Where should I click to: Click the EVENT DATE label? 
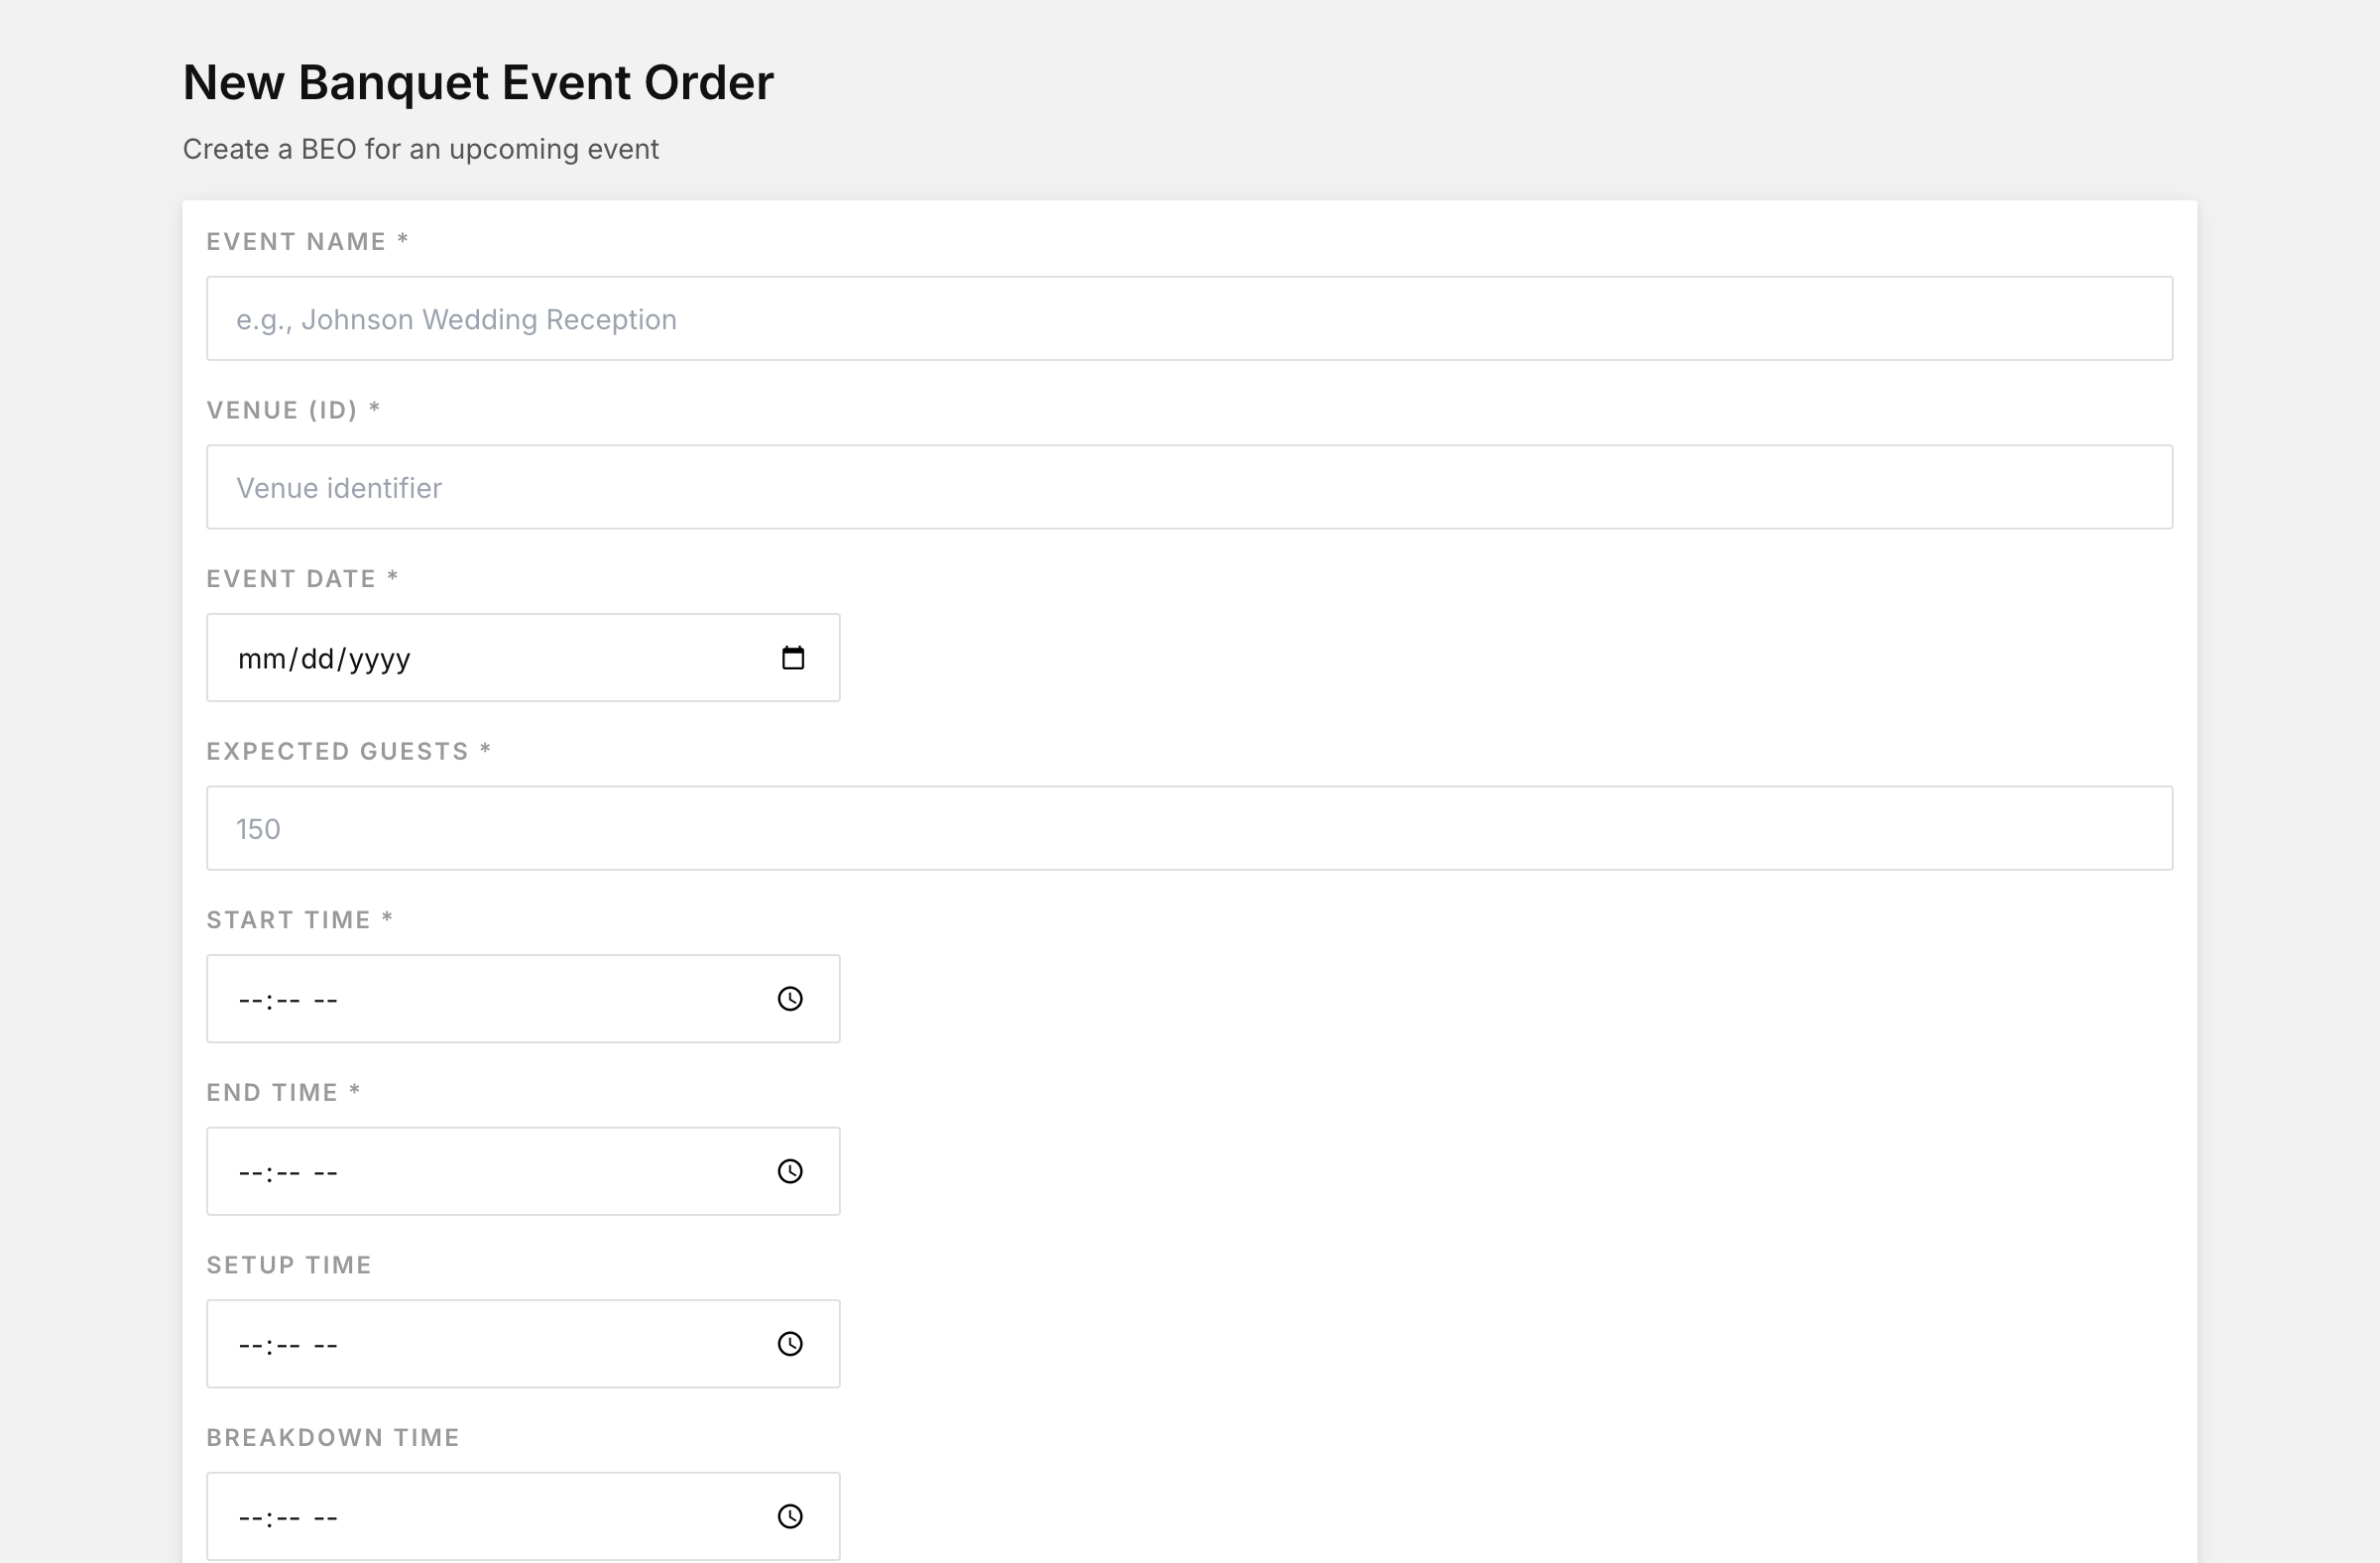(302, 578)
